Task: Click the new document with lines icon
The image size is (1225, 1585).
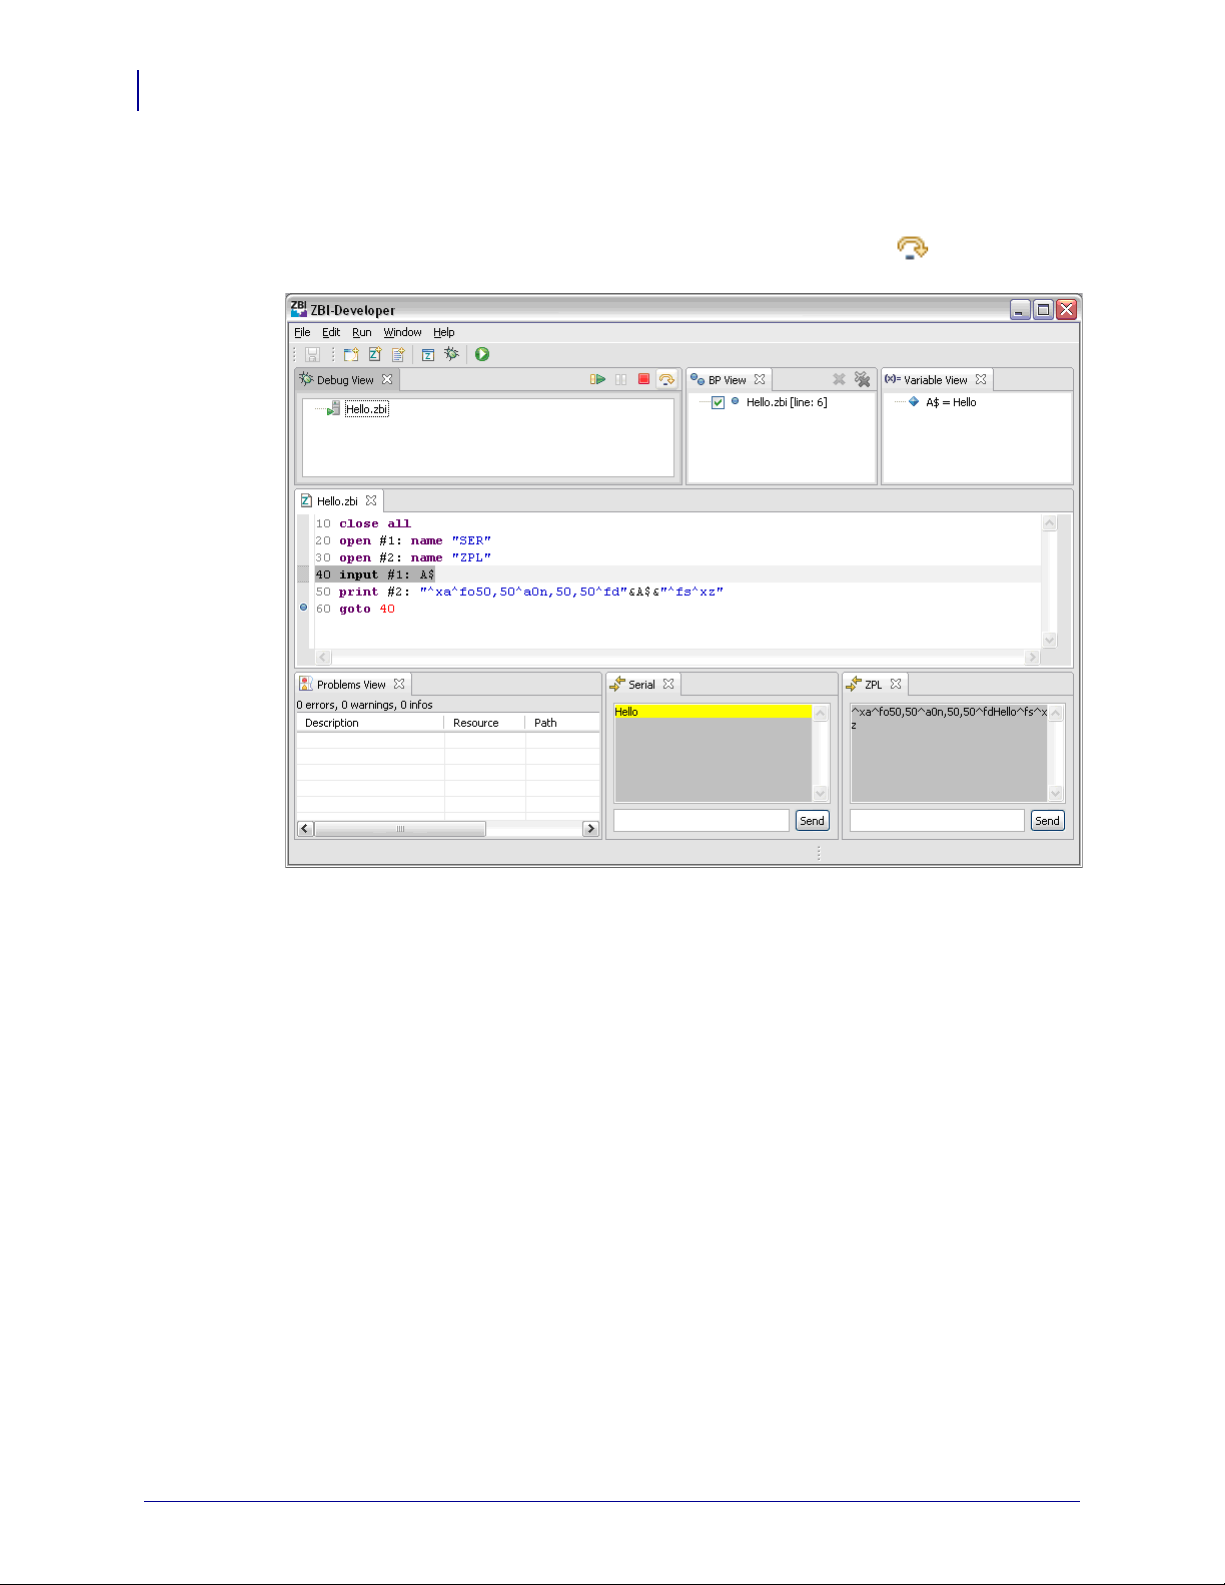Action: click(398, 354)
